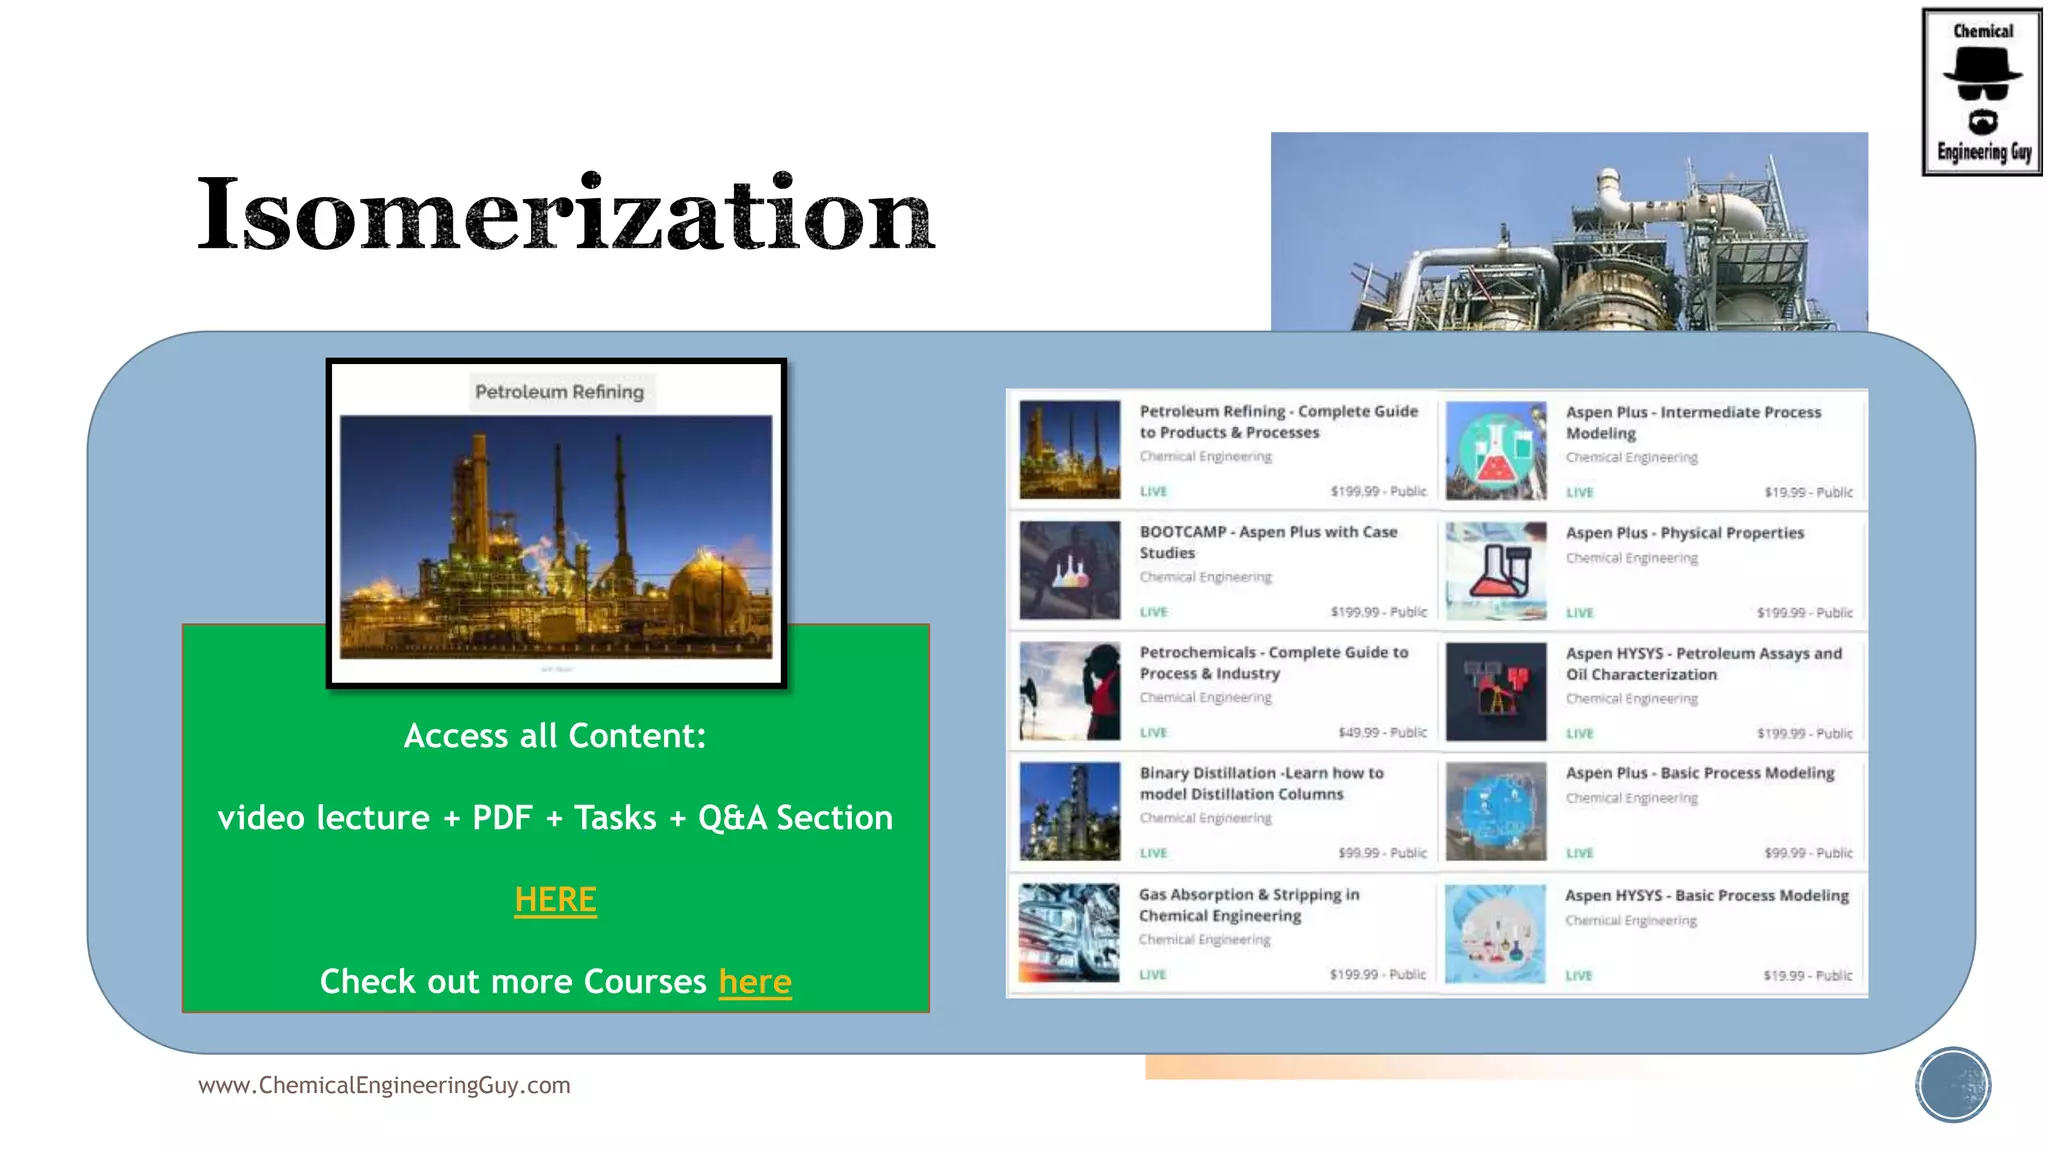Click Gas Absorption & Stripping course thumbnail

click(1069, 932)
